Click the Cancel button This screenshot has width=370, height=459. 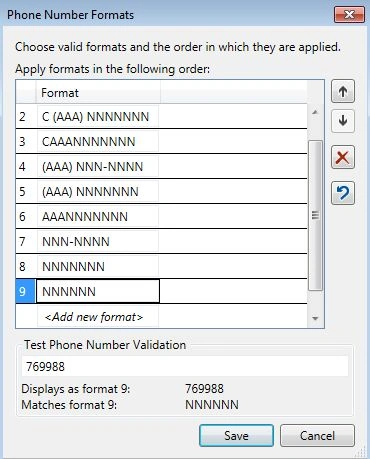pos(317,435)
